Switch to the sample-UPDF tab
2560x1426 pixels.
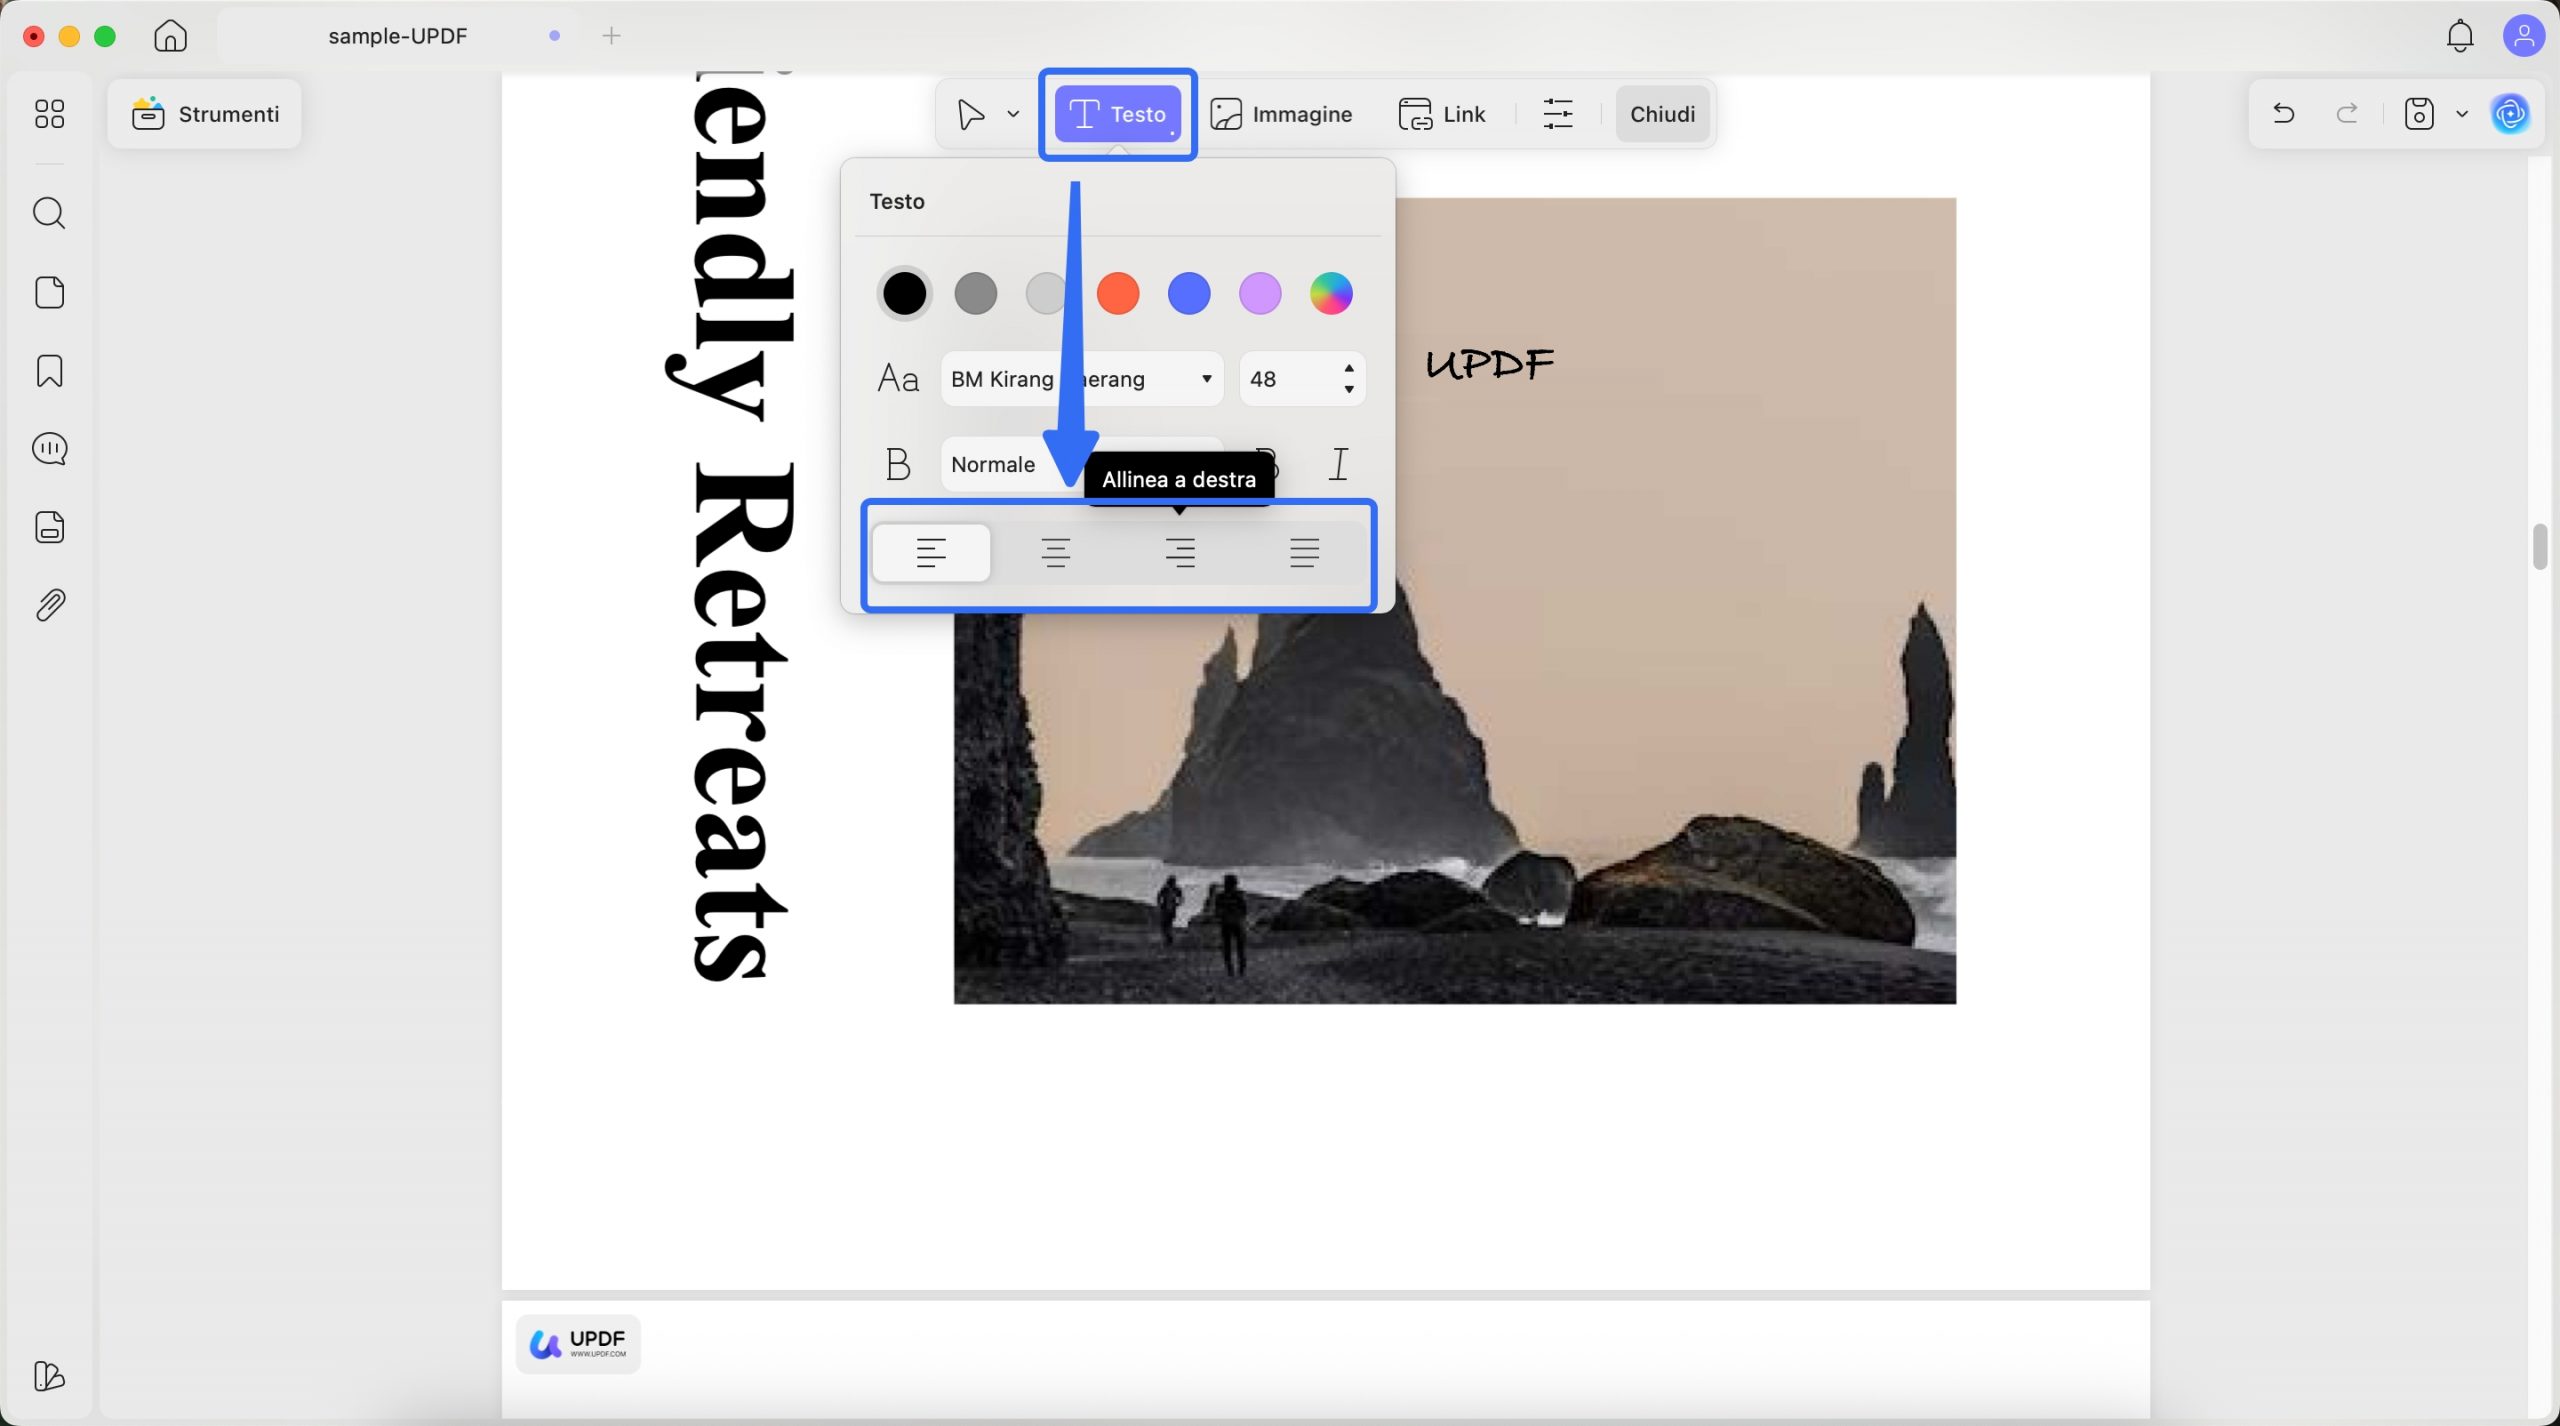click(x=398, y=35)
